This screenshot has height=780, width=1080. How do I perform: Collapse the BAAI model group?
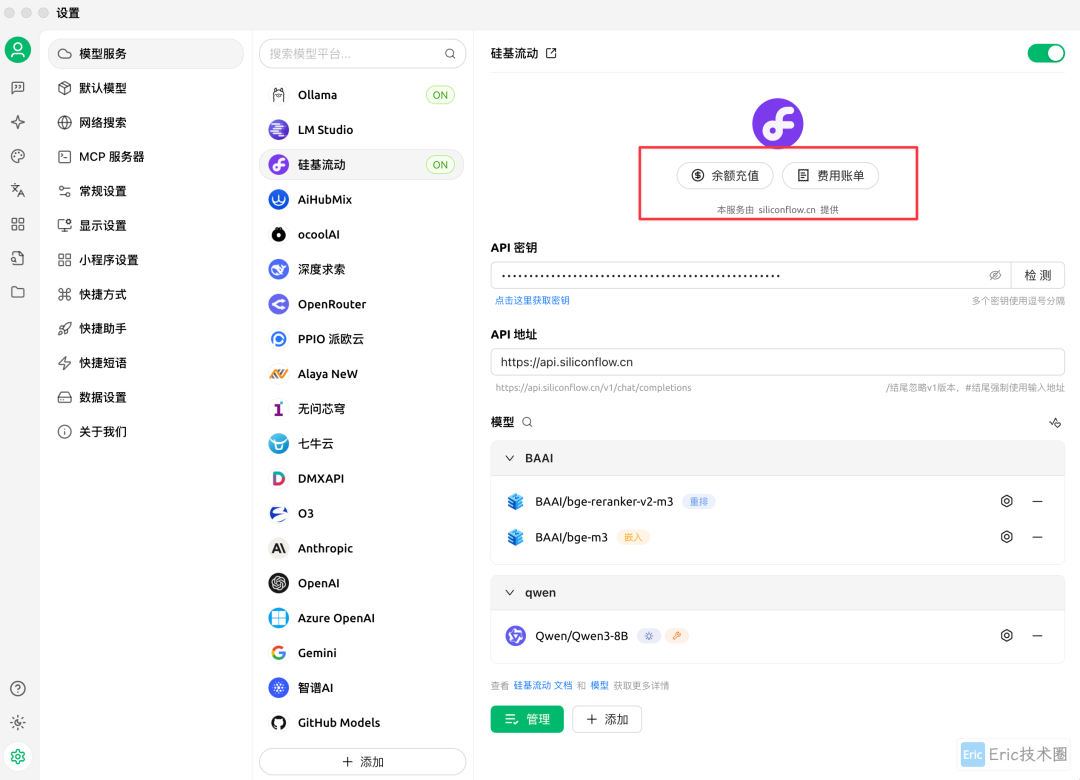[510, 458]
